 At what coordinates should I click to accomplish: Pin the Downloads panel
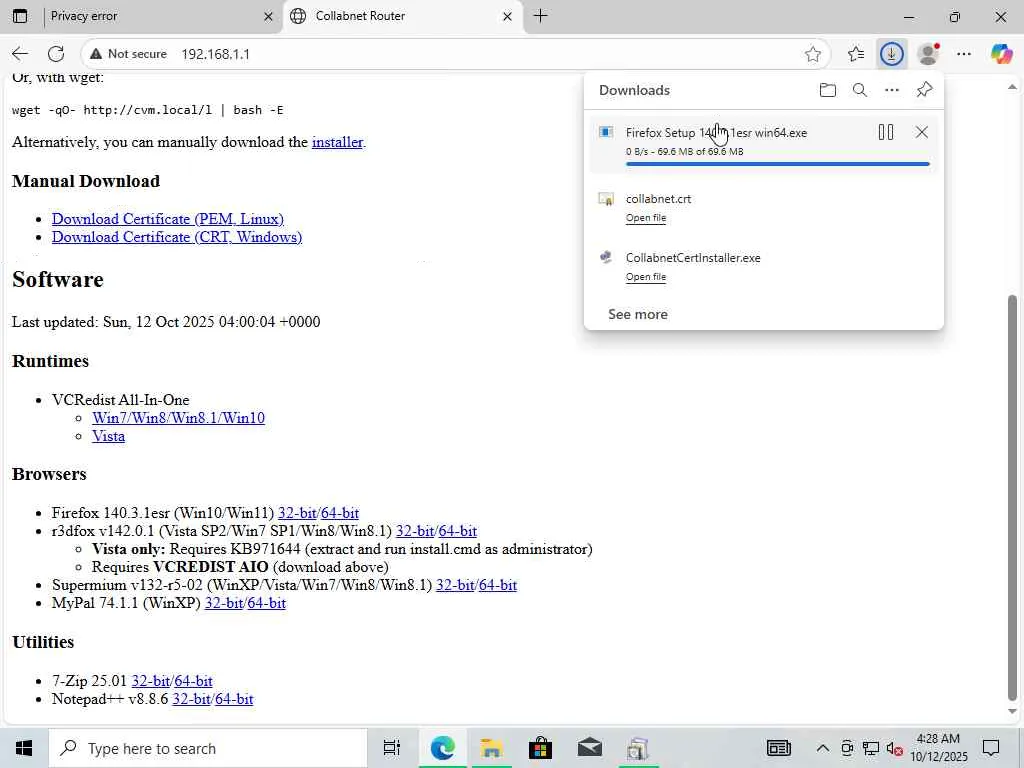click(x=924, y=90)
